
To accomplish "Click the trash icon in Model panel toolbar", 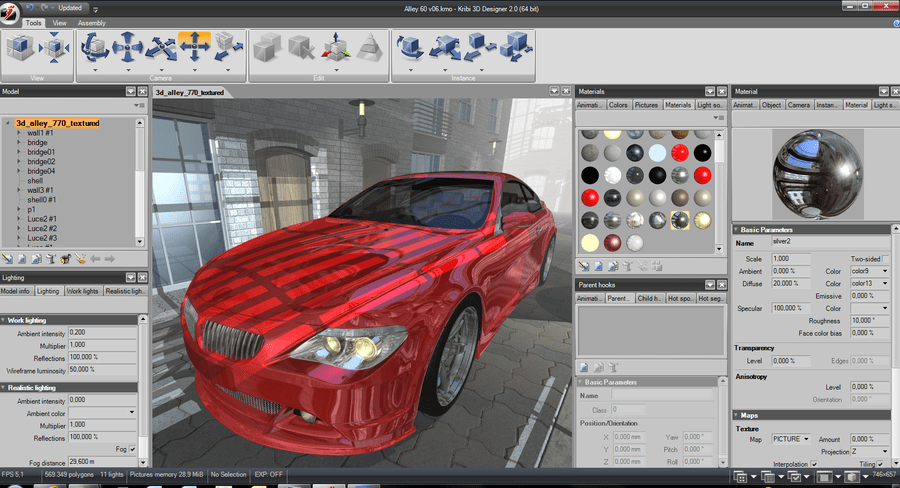I will (51, 260).
